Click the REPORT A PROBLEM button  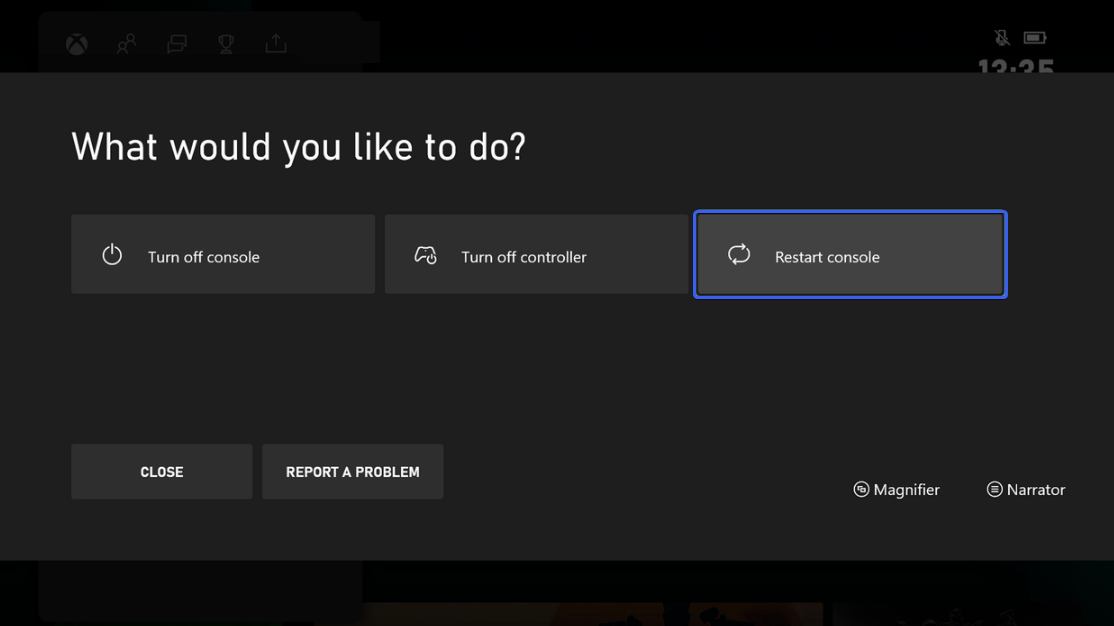pos(352,471)
